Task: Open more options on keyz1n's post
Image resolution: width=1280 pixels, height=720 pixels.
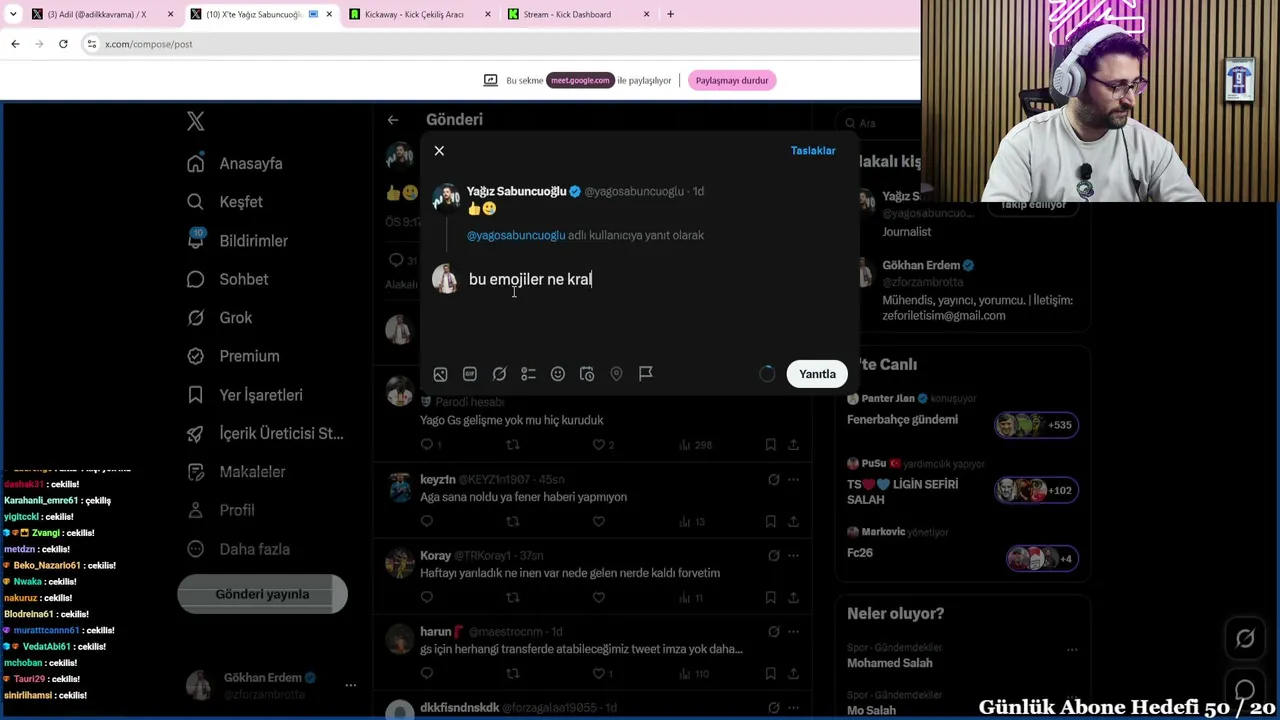Action: (x=793, y=480)
